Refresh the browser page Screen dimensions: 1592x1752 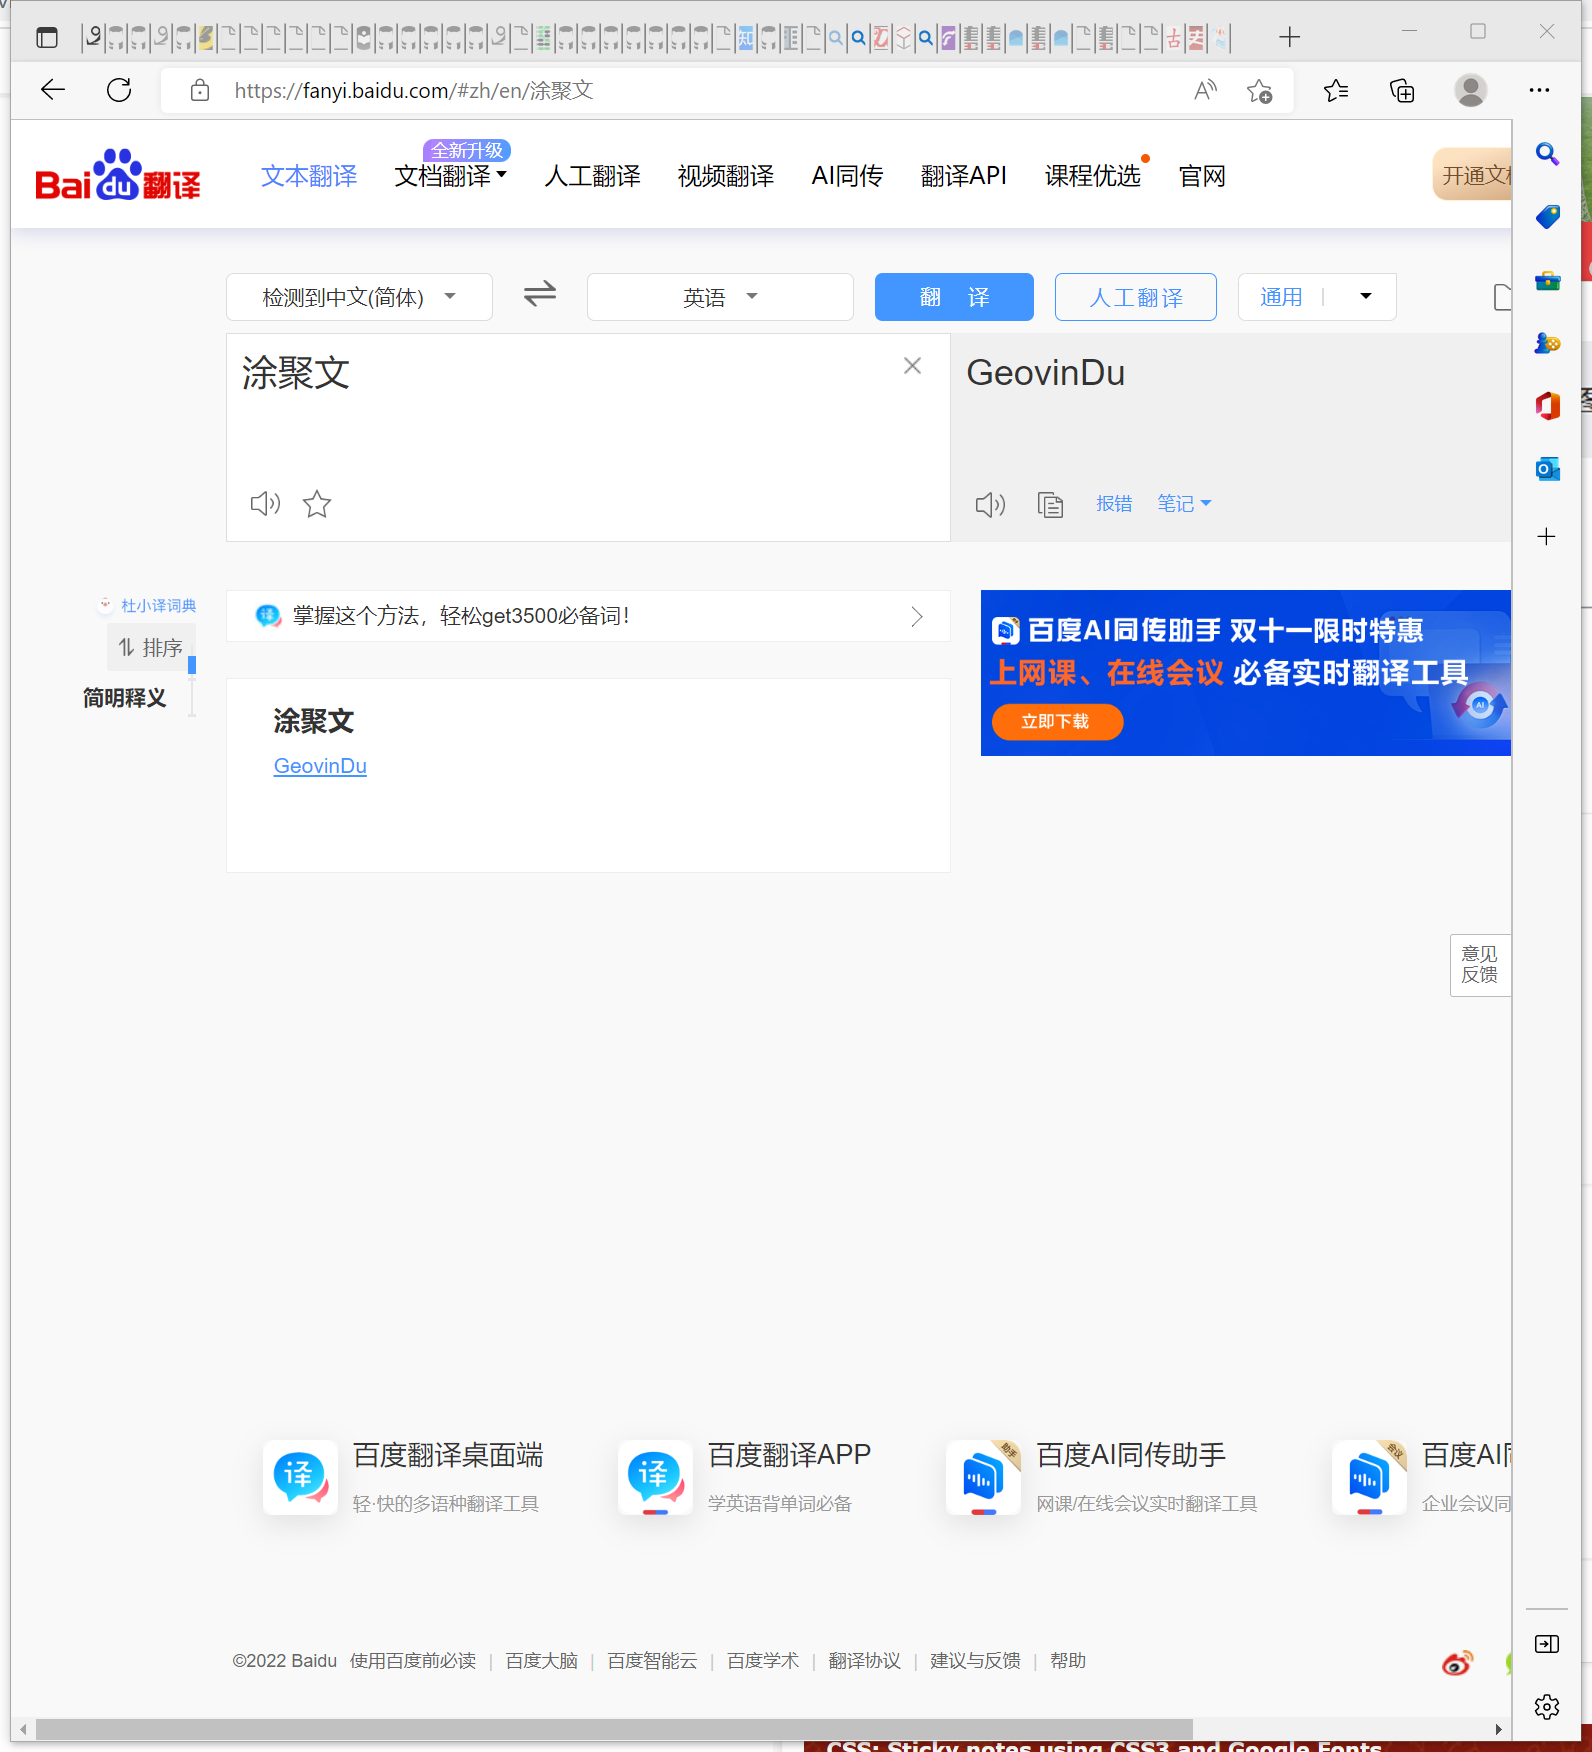point(119,90)
